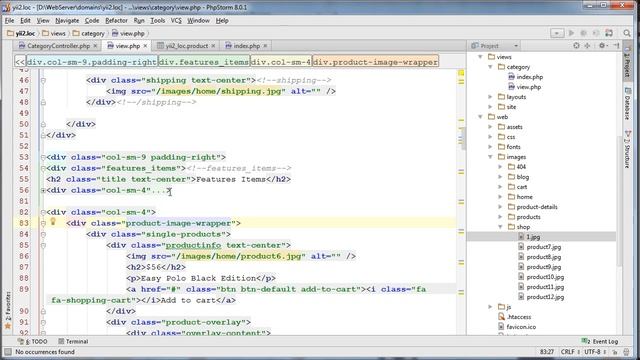Image resolution: width=640 pixels, height=360 pixels.
Task: Open the Structure side tool window
Action: (x=627, y=149)
